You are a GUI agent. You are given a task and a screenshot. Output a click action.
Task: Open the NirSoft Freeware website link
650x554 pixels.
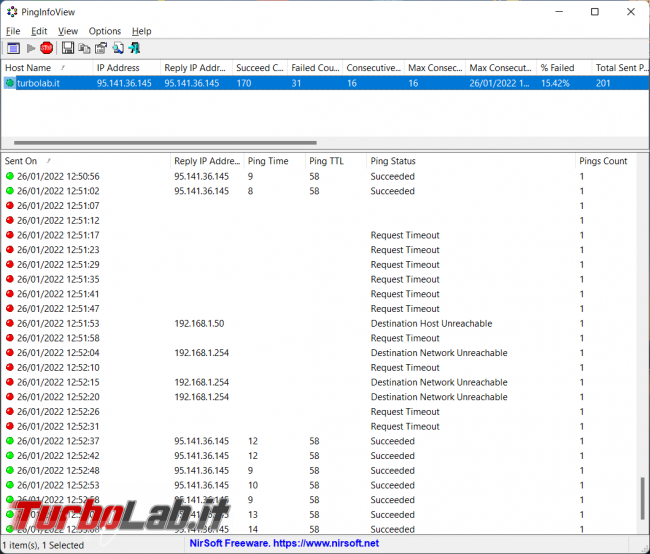click(284, 543)
